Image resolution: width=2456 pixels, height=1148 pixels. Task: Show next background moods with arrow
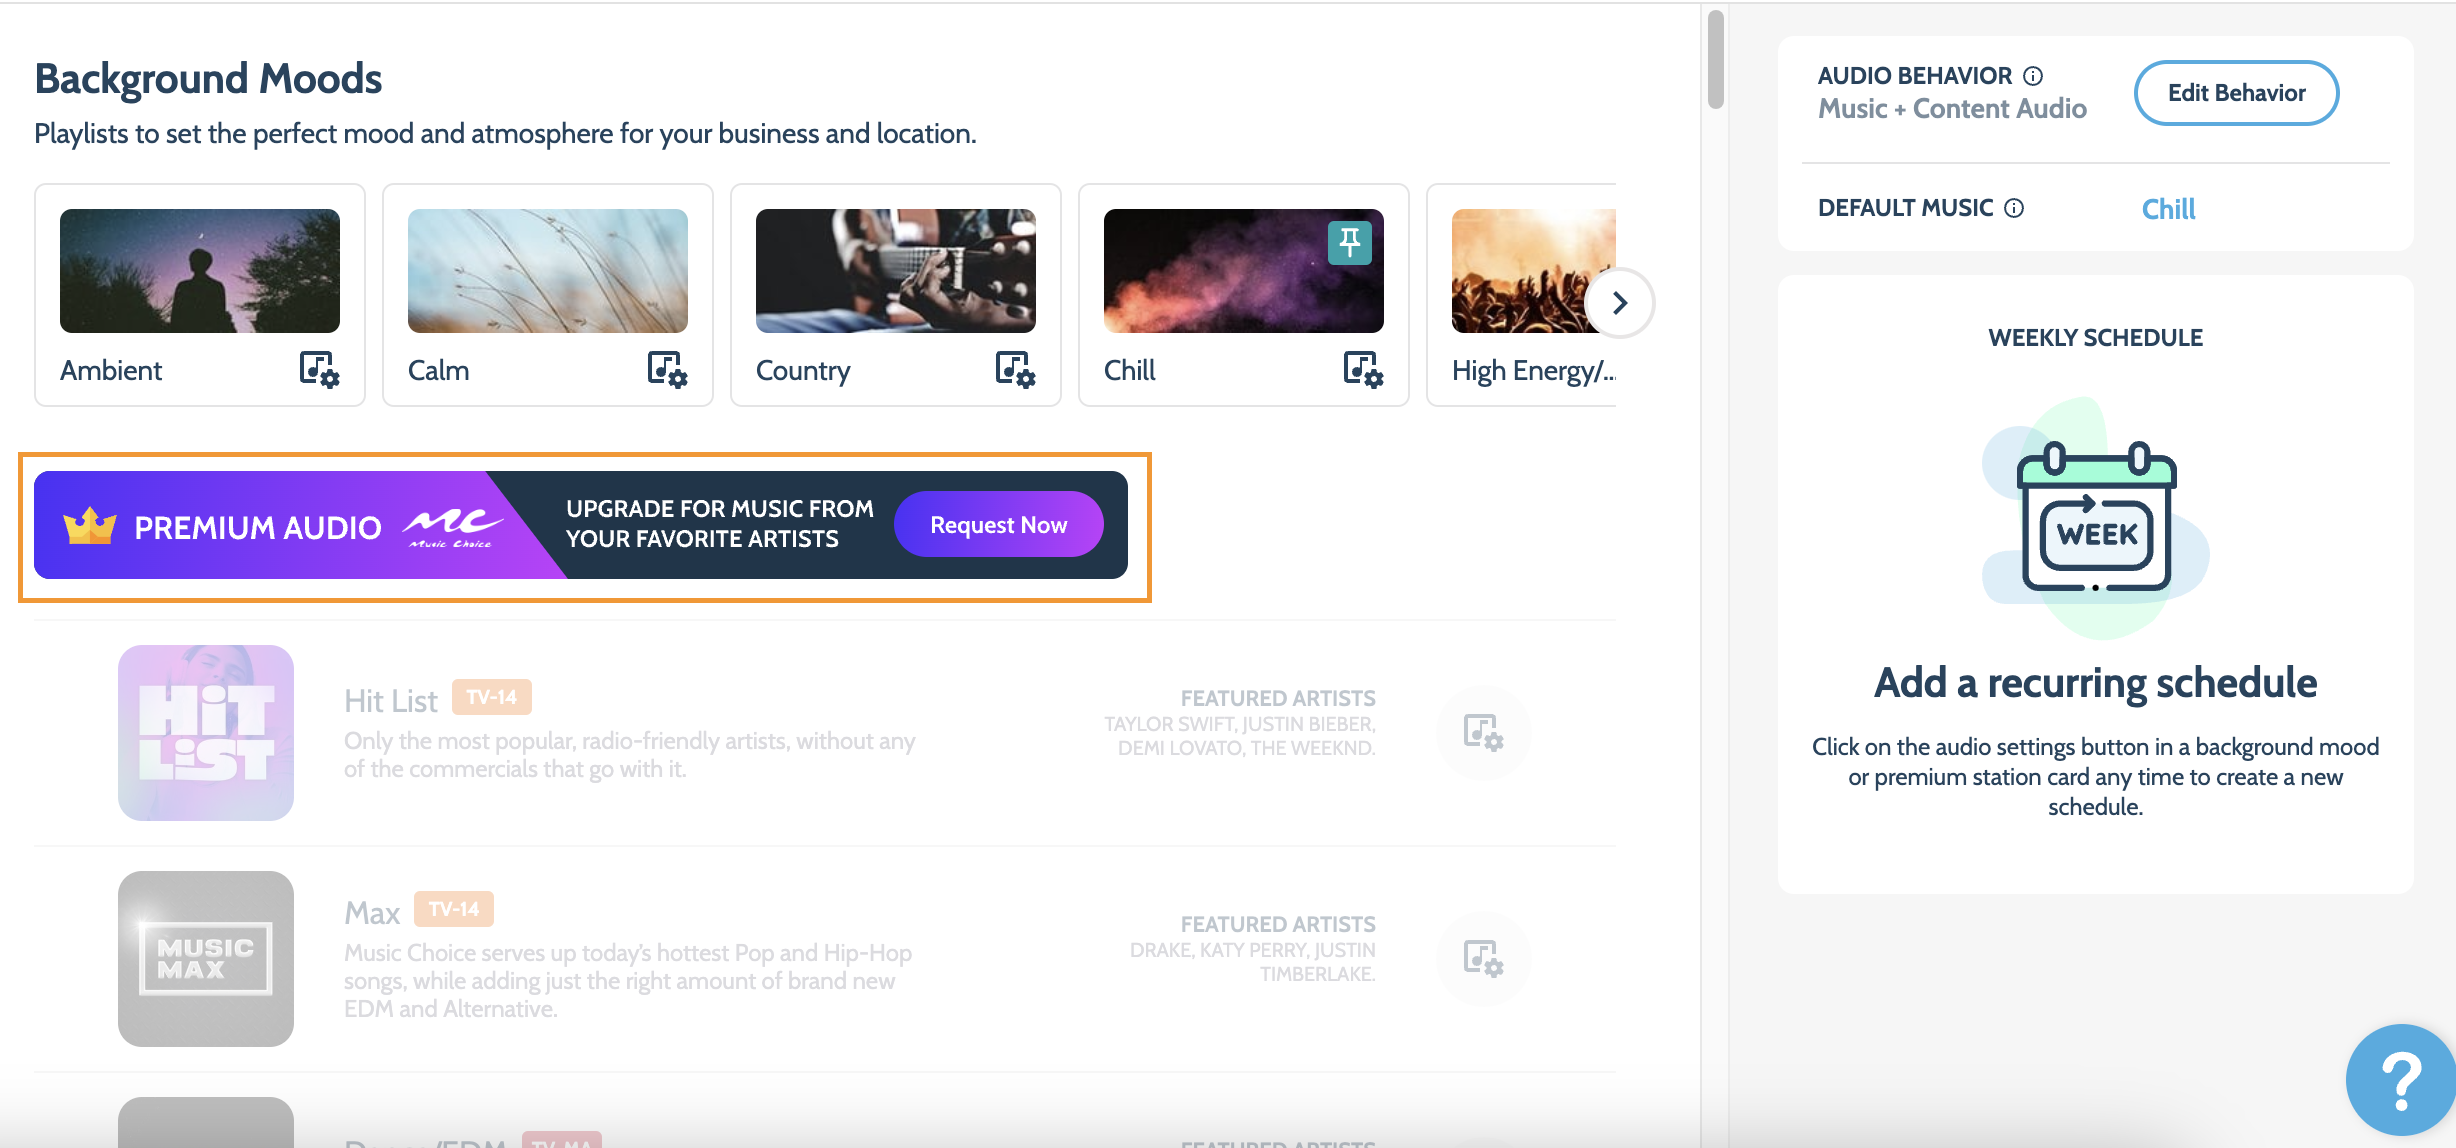(1620, 303)
